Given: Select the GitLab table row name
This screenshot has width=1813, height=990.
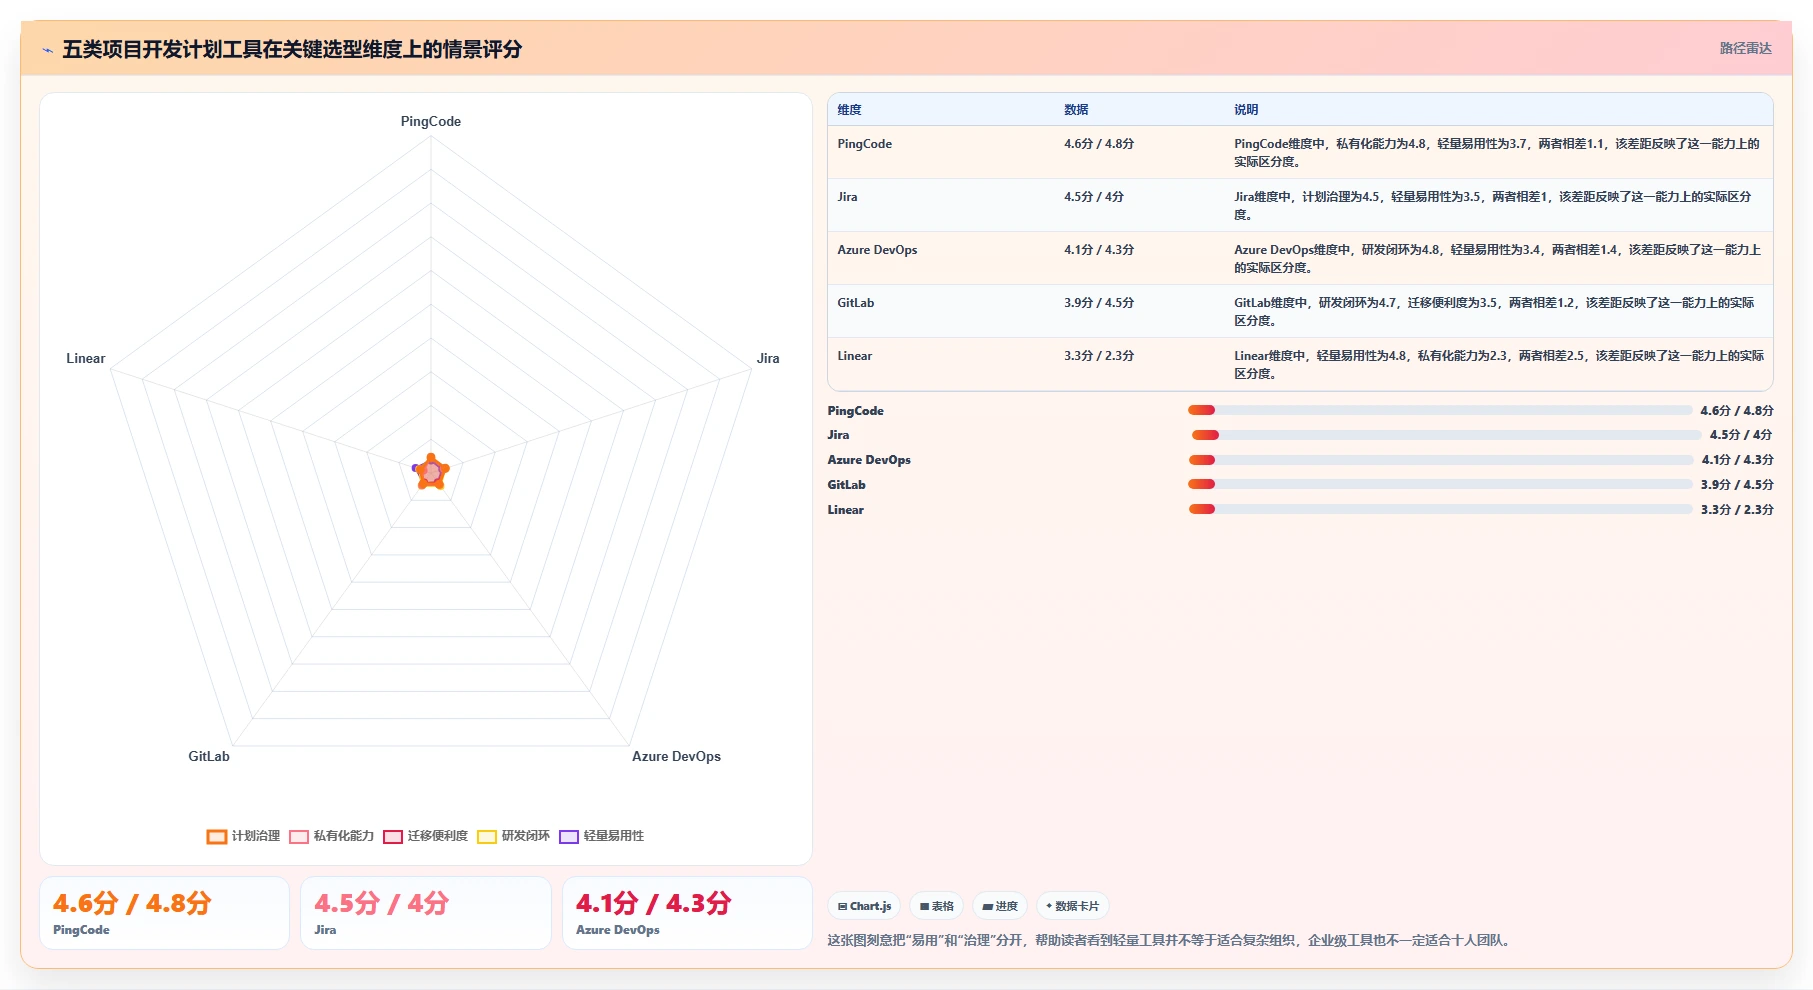Looking at the screenshot, I should 855,303.
